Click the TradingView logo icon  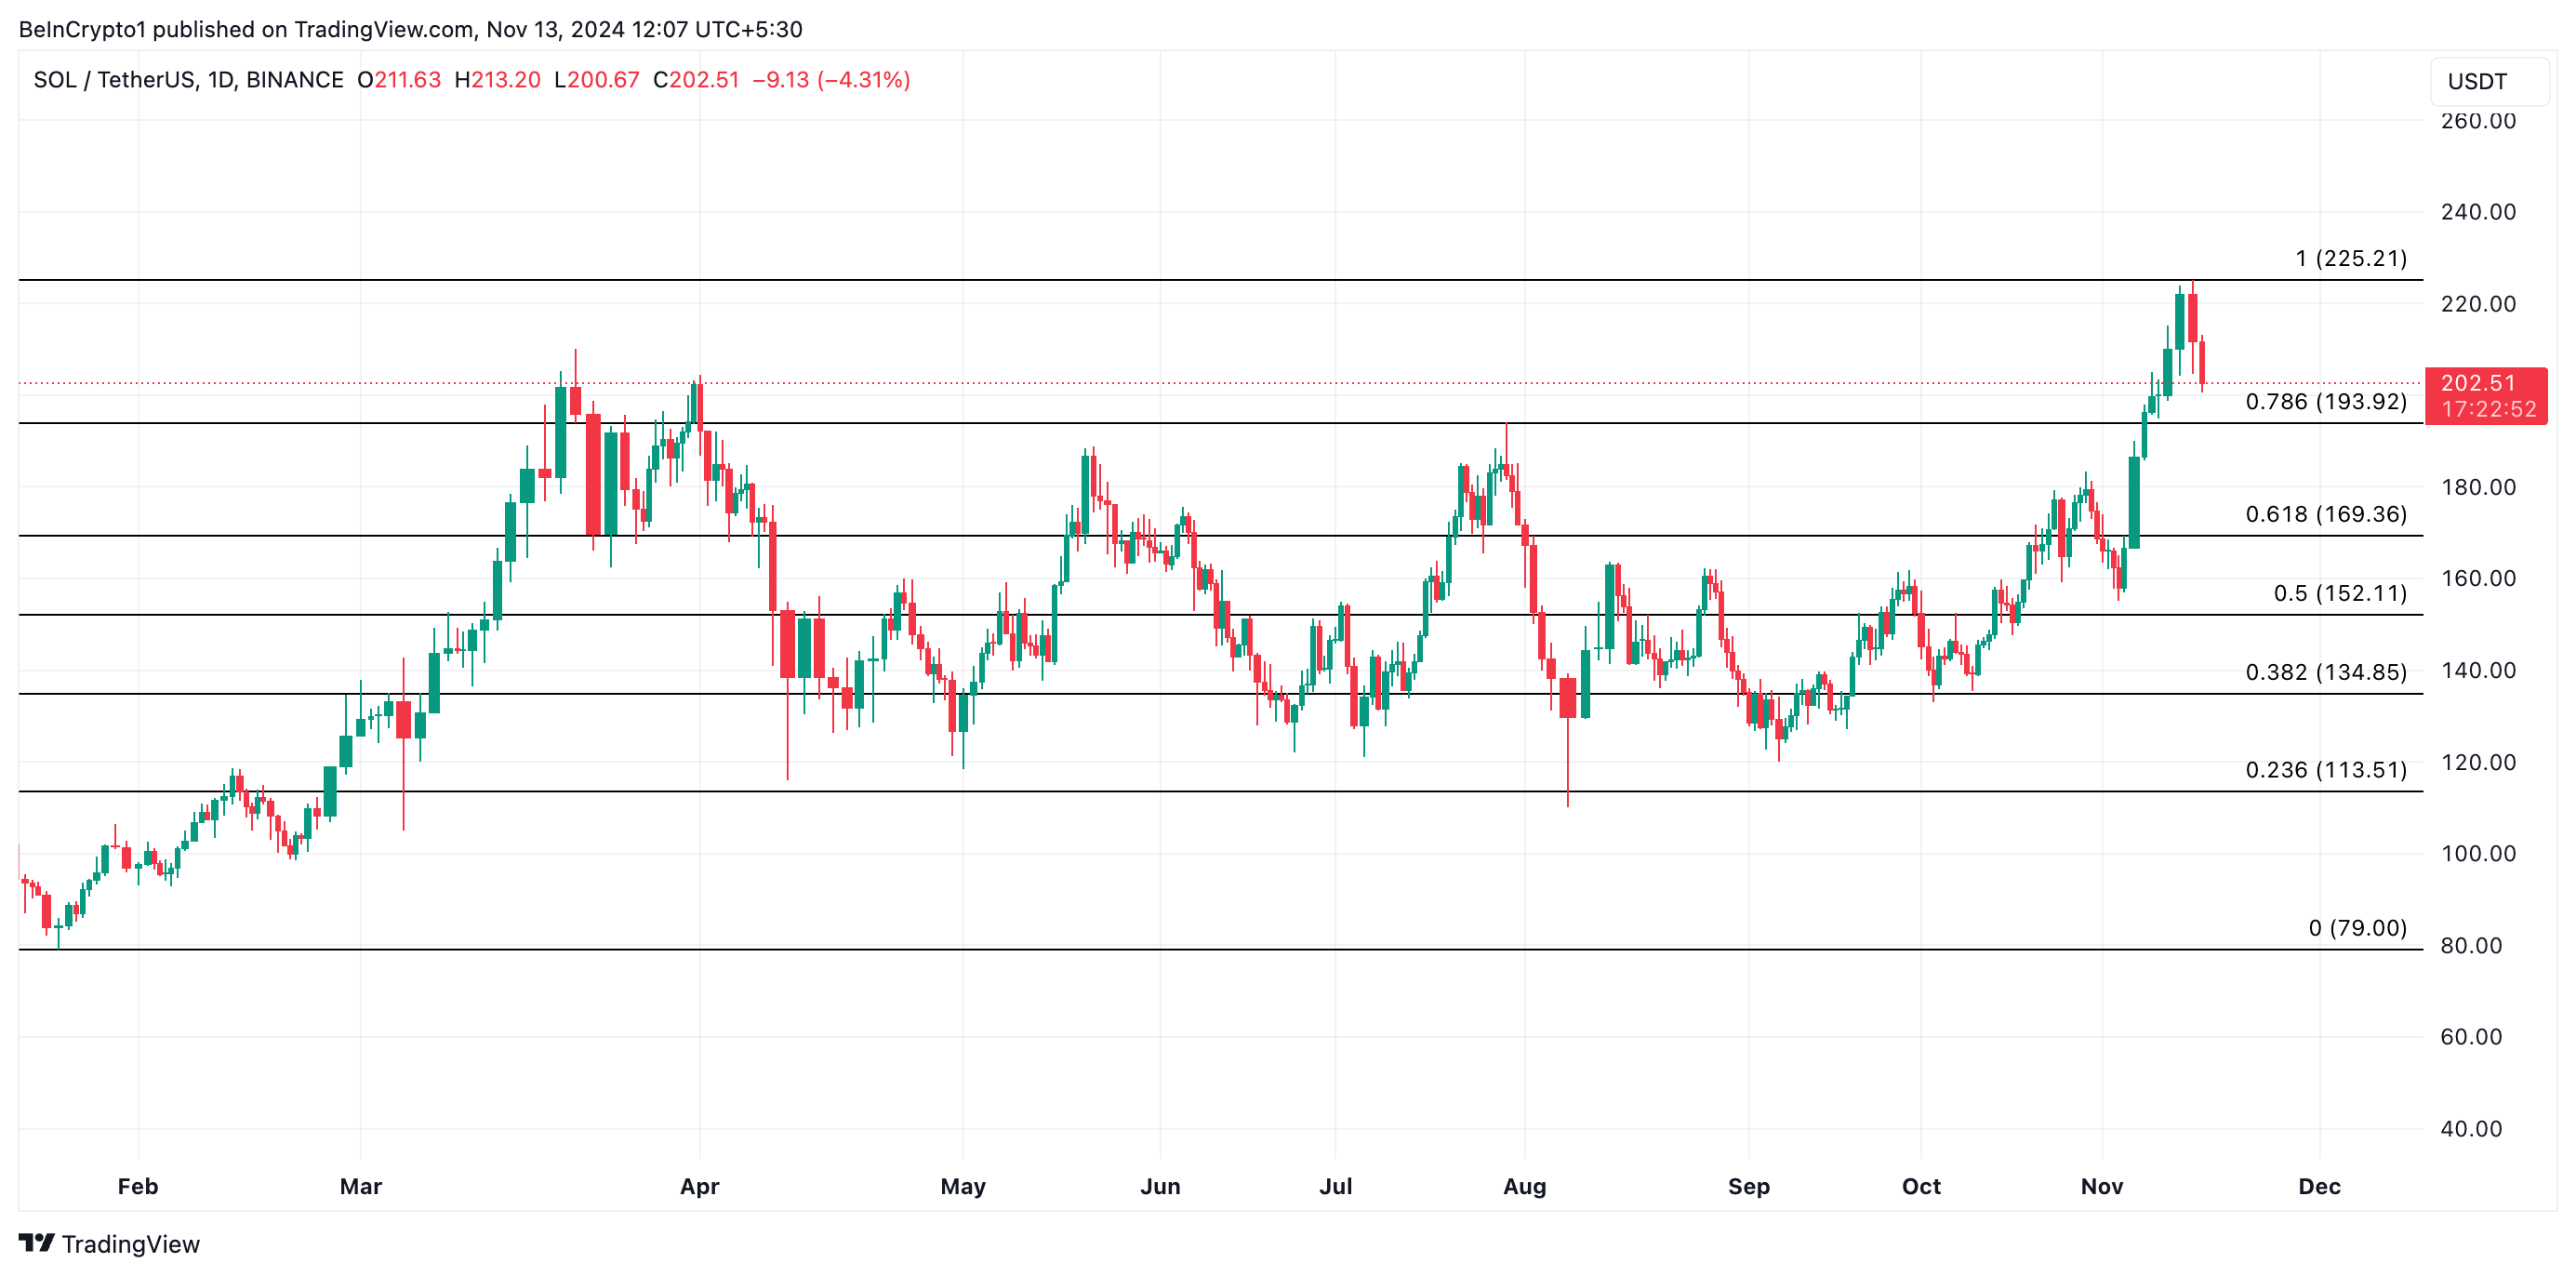coord(37,1243)
